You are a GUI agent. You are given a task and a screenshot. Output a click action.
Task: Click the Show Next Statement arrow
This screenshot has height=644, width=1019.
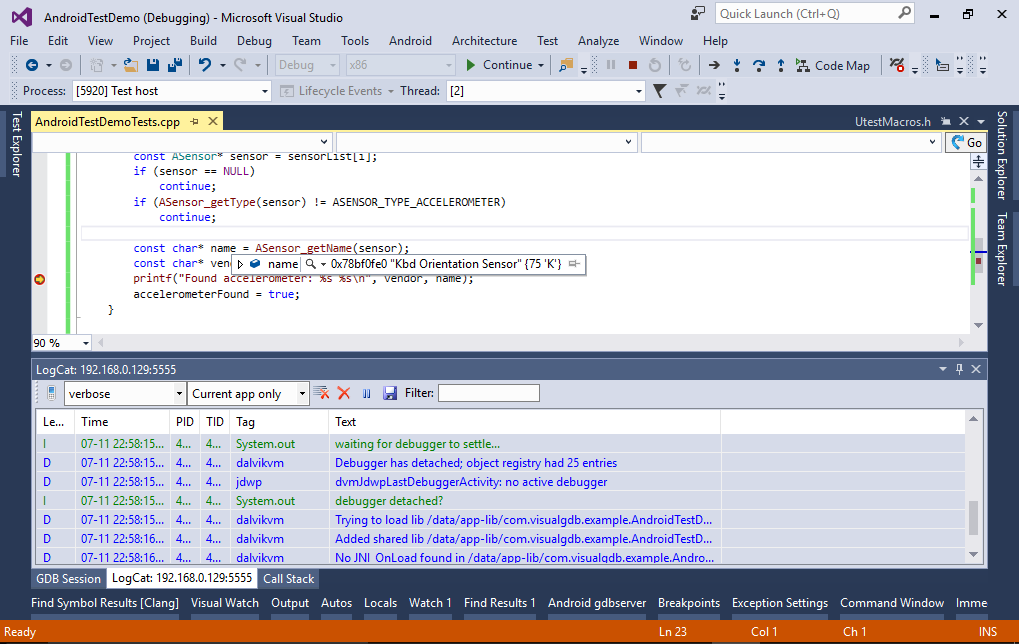pos(714,65)
